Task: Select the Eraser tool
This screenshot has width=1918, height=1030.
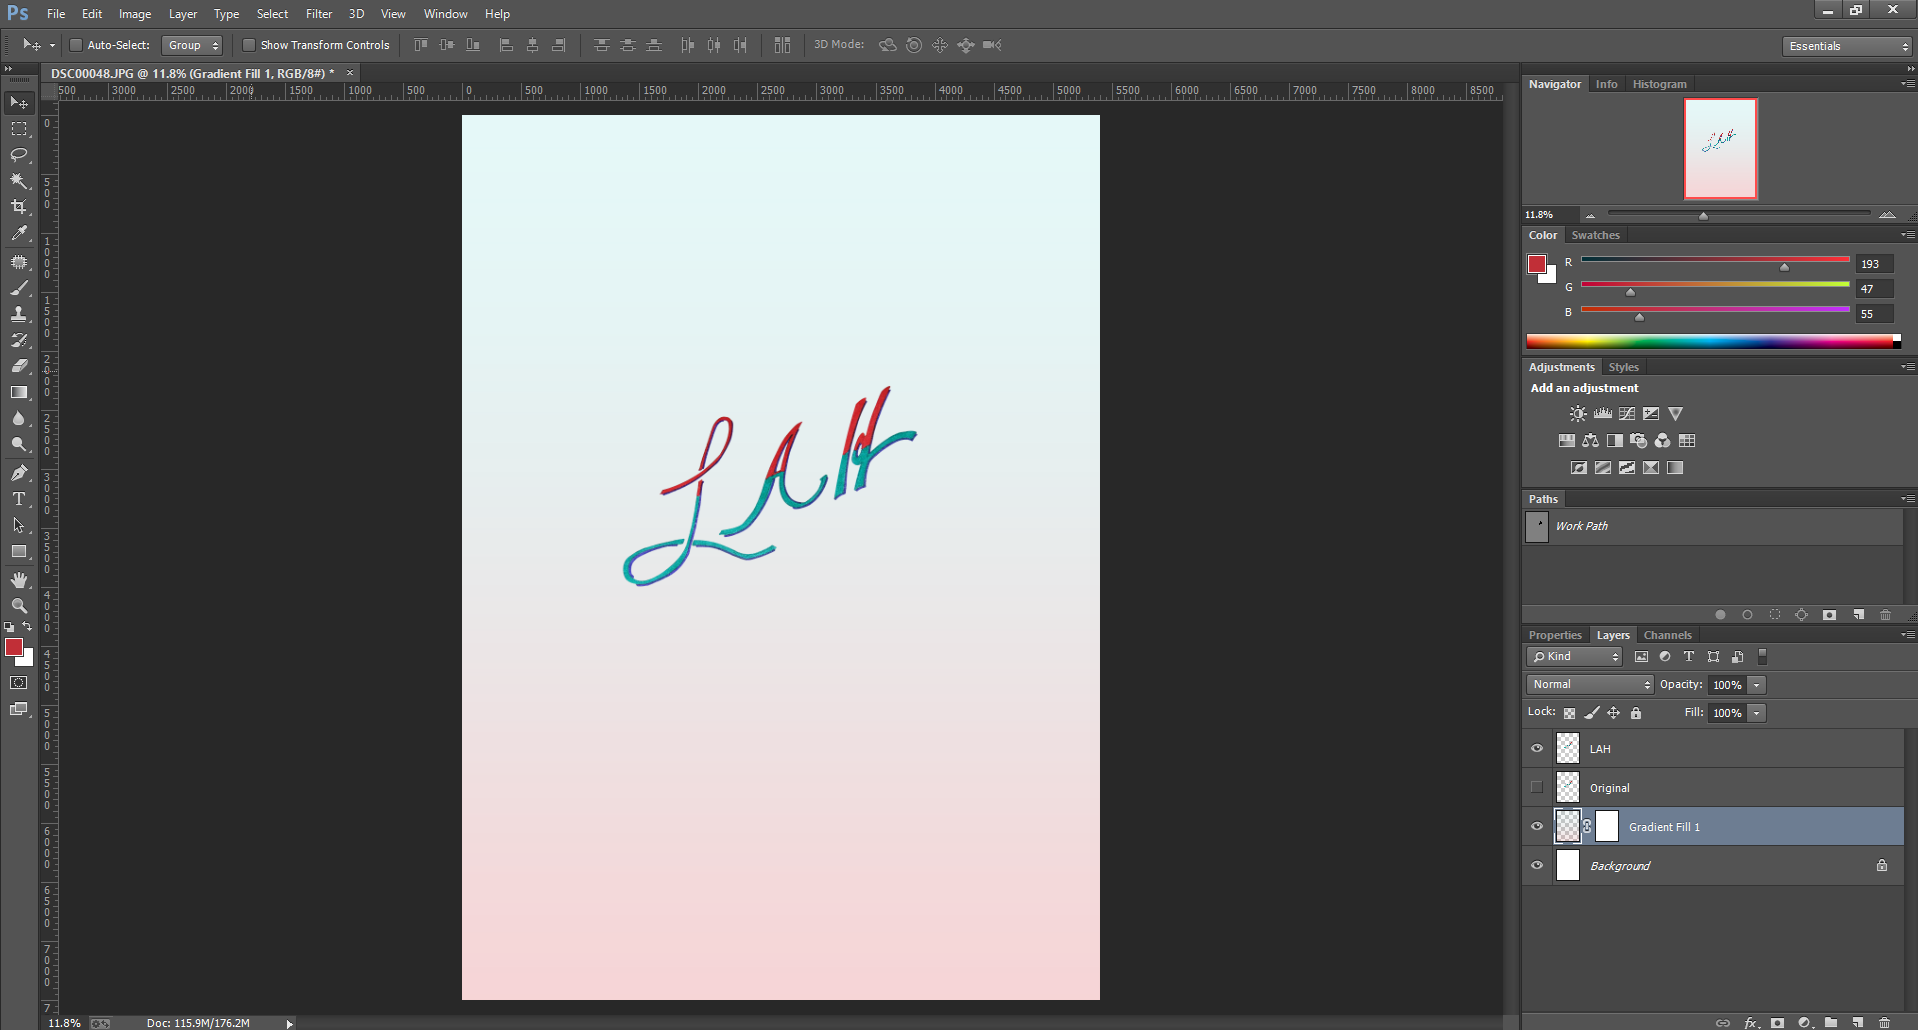Action: [19, 366]
